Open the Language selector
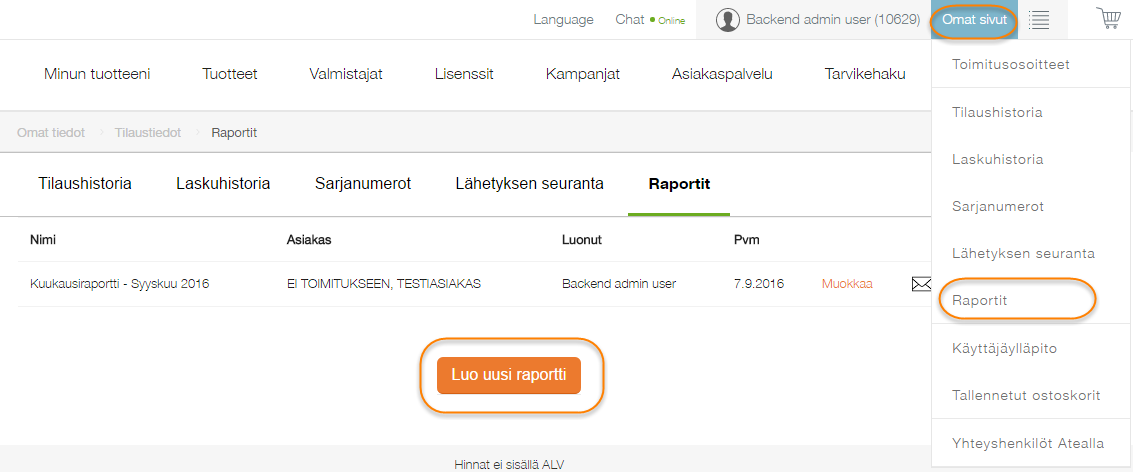This screenshot has width=1133, height=472. point(563,19)
